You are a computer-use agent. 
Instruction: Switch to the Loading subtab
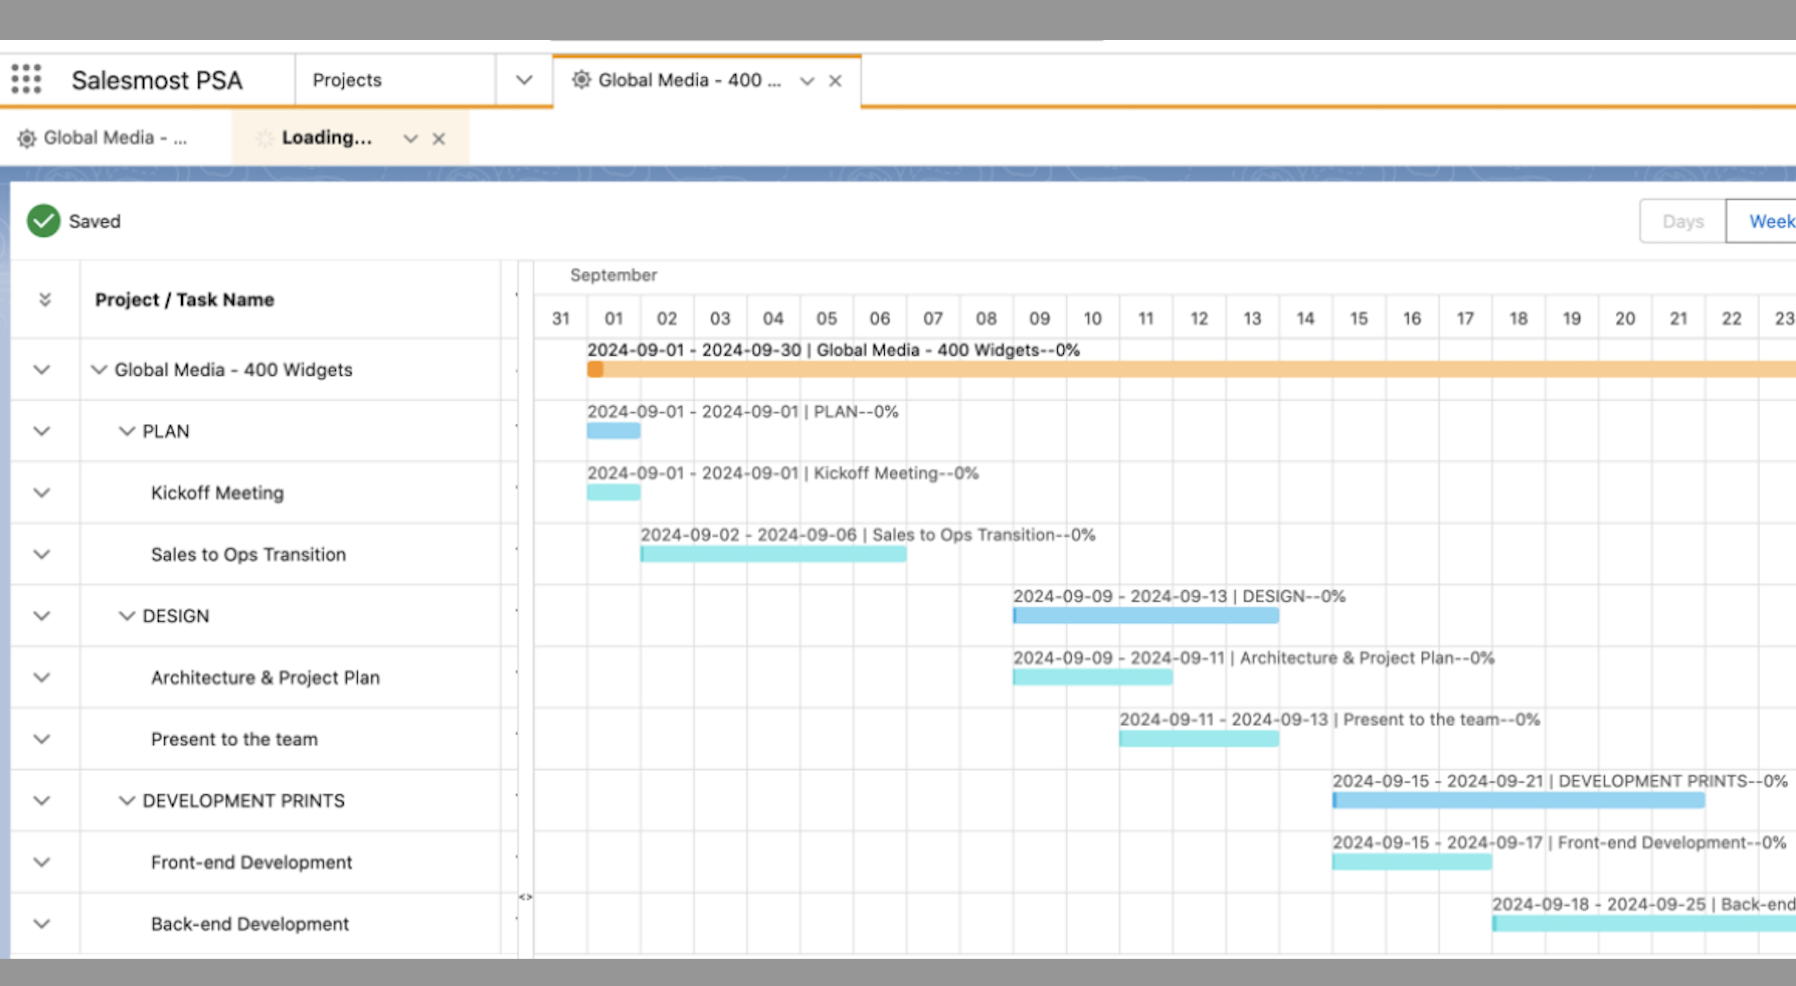tap(326, 138)
